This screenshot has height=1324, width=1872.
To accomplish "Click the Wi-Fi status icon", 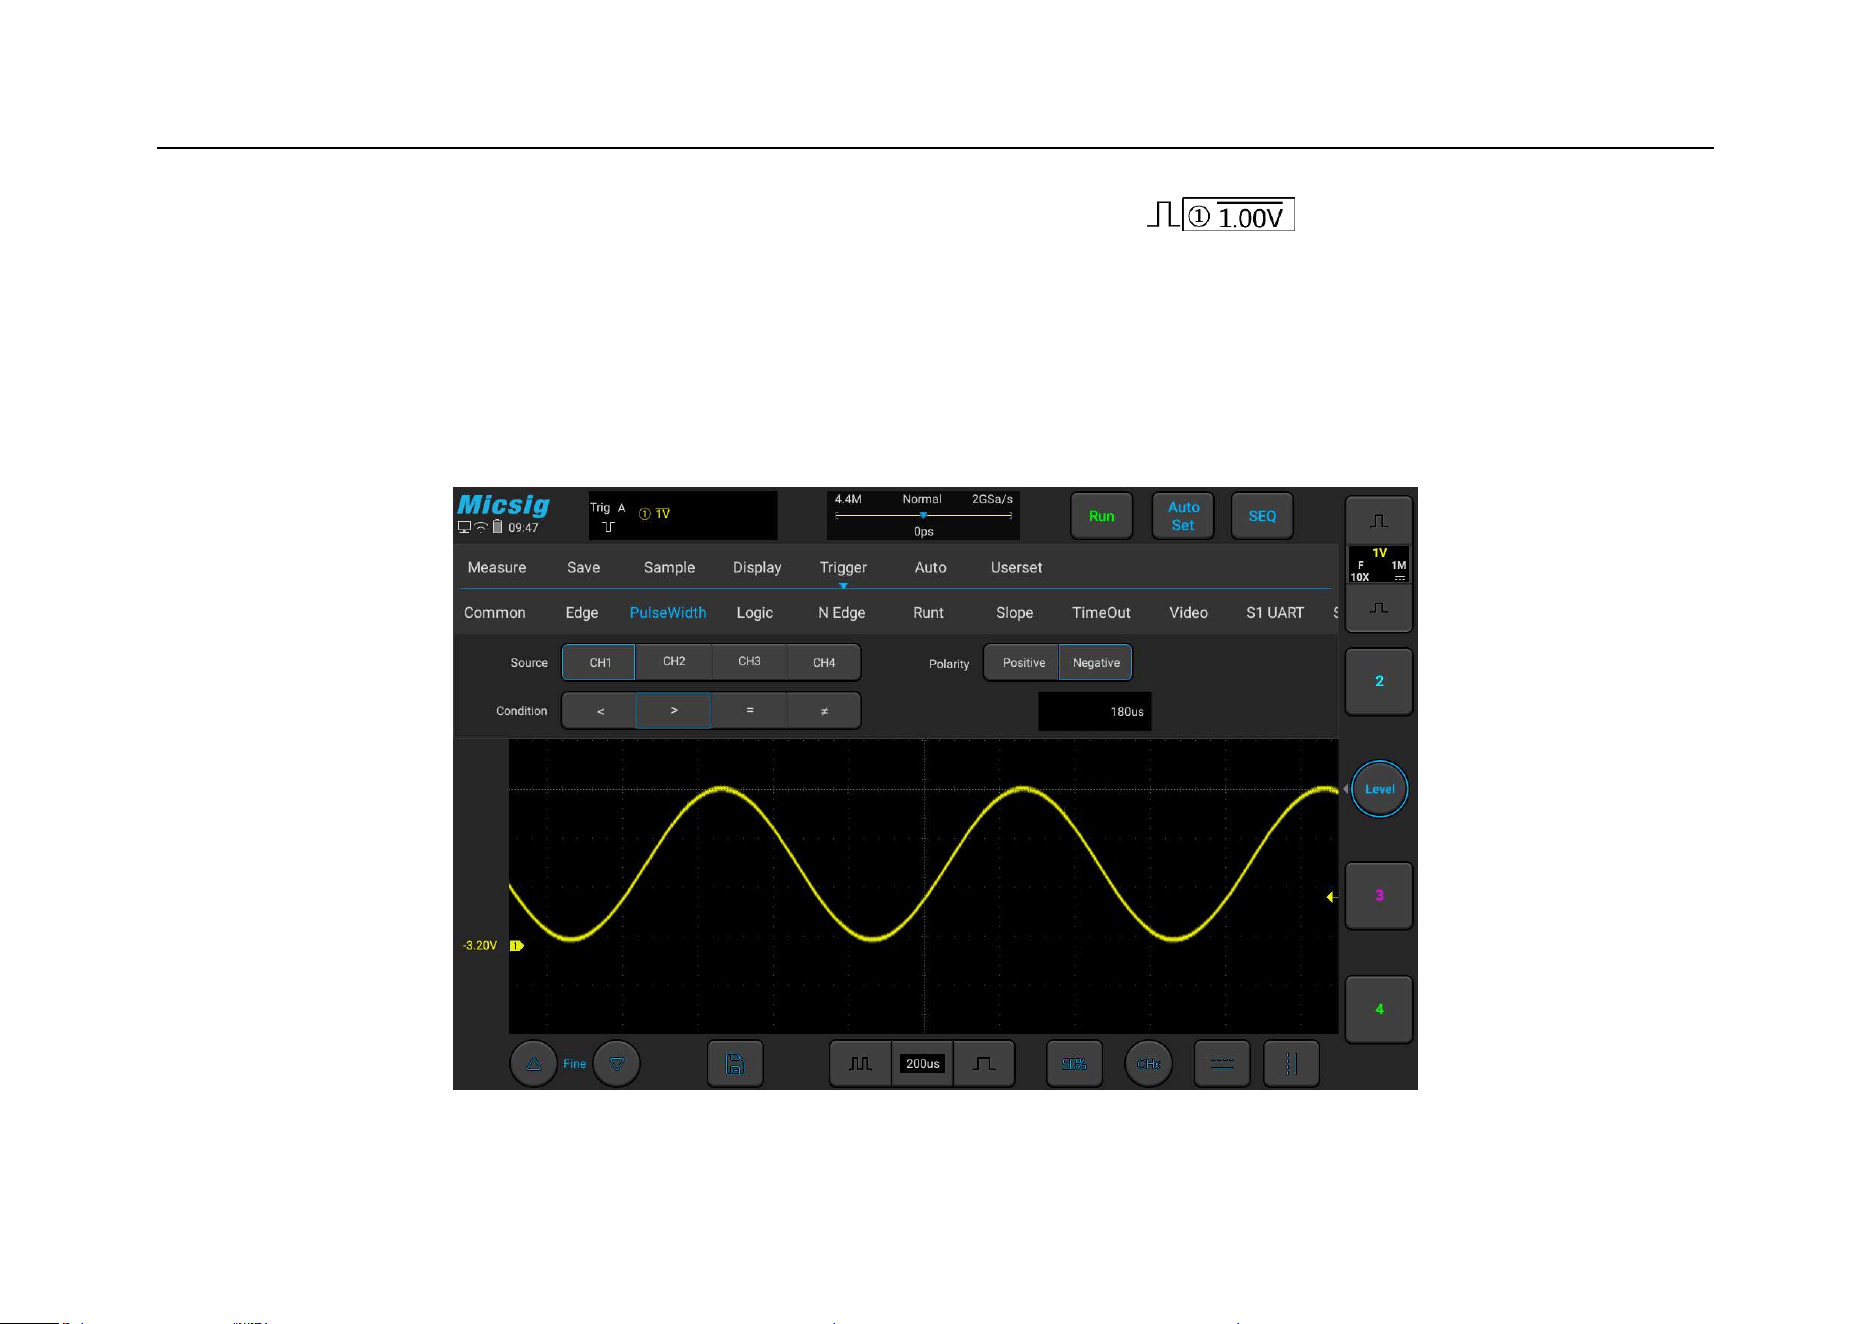I will pos(481,527).
